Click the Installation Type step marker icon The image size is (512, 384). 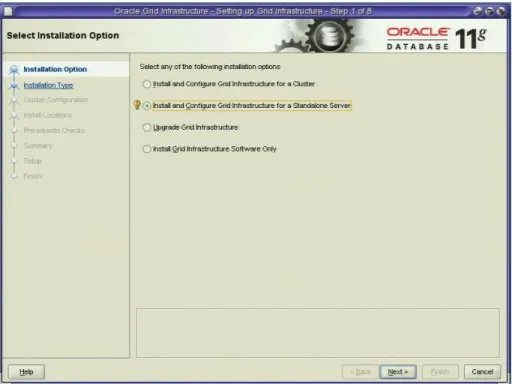(x=14, y=86)
